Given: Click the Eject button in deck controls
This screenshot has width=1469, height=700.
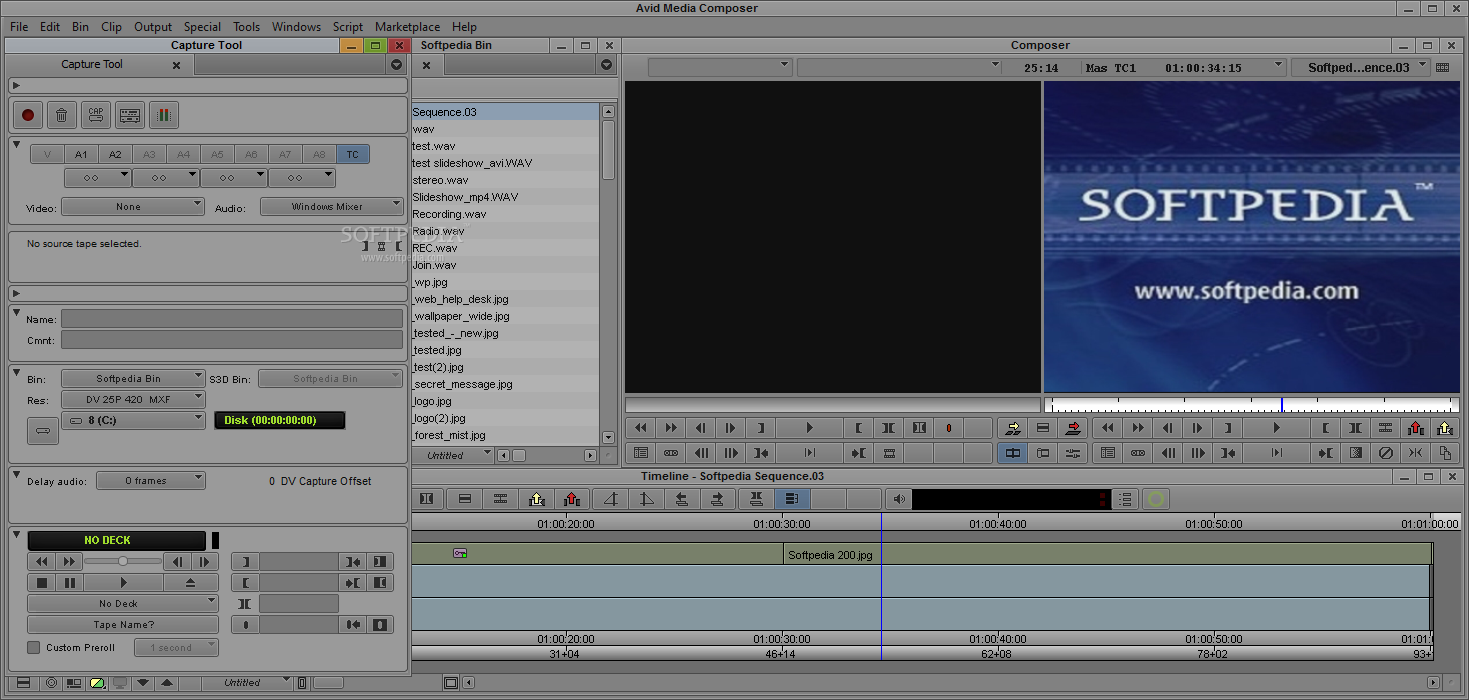Looking at the screenshot, I should pos(191,582).
